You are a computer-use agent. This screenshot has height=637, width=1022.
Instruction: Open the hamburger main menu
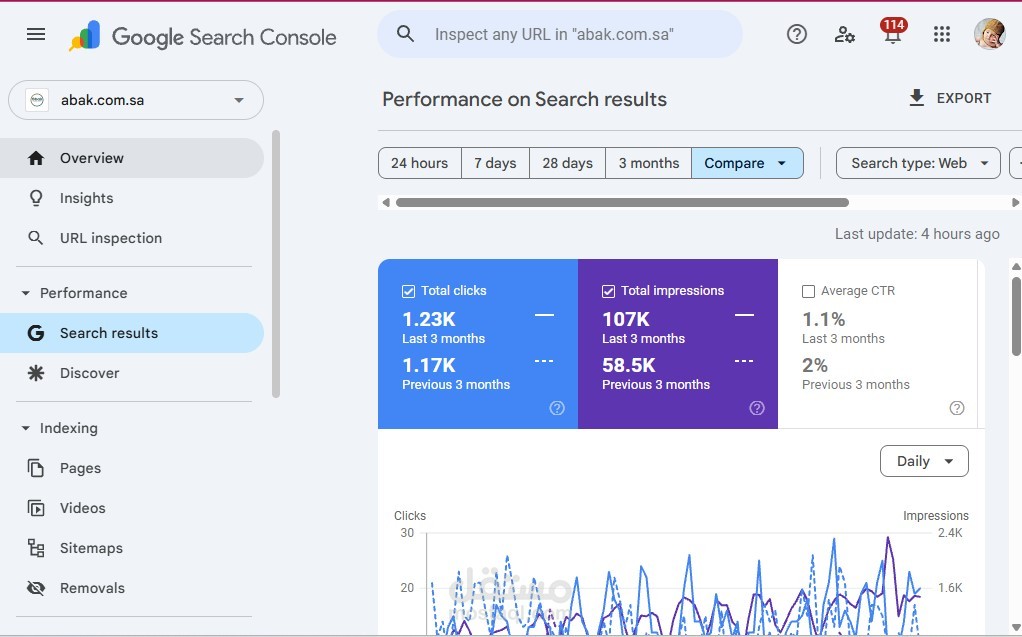point(36,35)
